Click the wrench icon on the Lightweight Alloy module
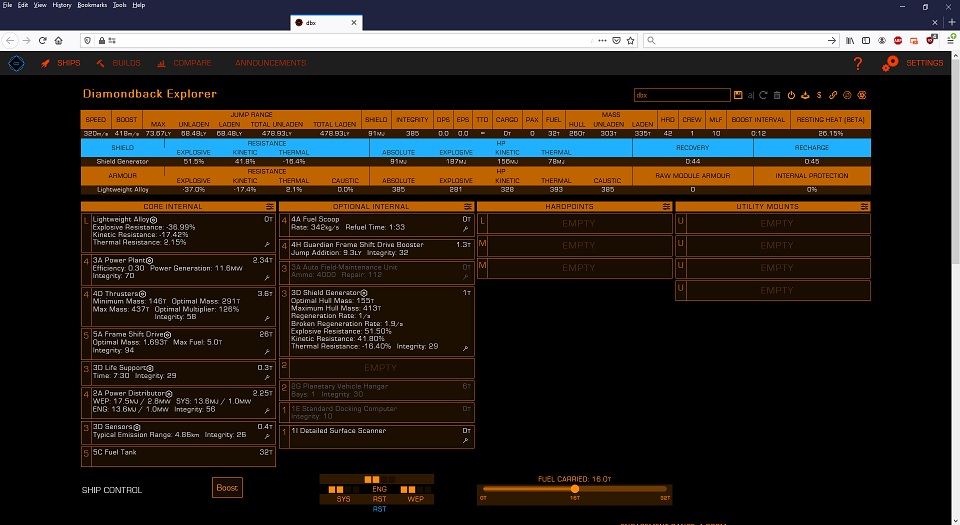The height and width of the screenshot is (525, 960). point(267,244)
